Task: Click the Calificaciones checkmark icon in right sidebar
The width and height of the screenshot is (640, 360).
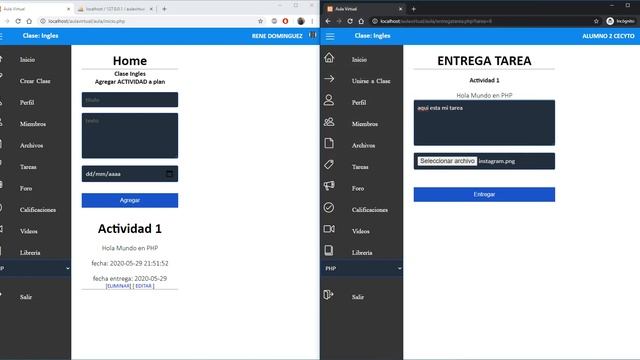Action: (329, 207)
